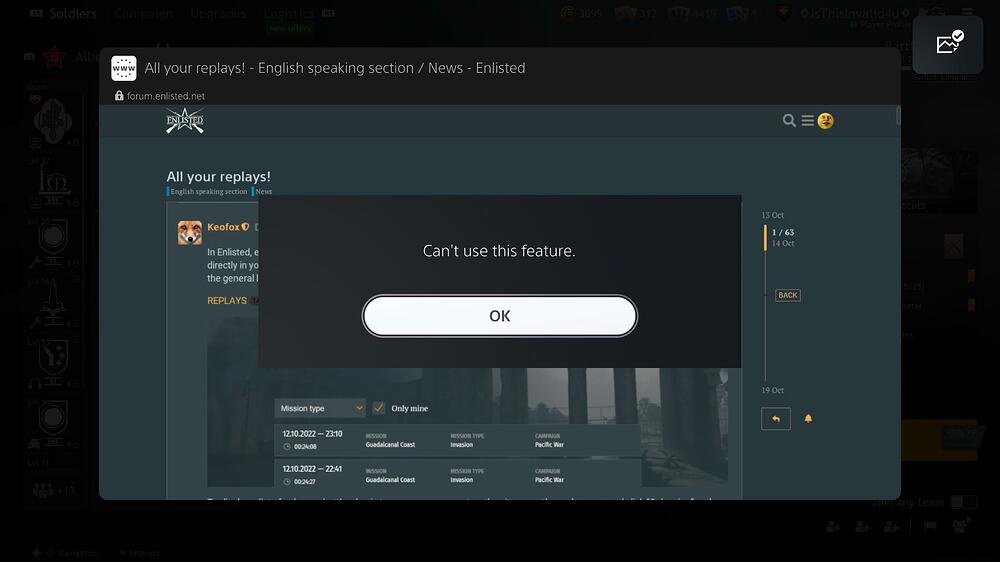Open the News category tag
Viewport: 1000px width, 562px height.
[x=263, y=191]
